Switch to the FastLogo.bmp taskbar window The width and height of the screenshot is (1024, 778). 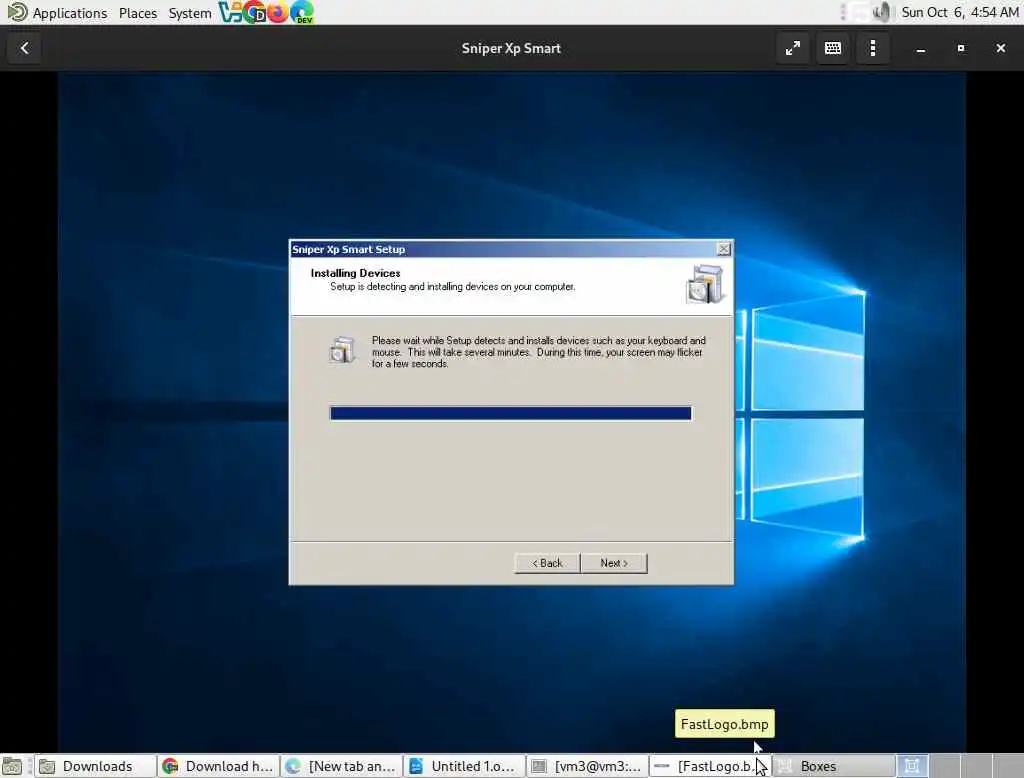(711, 766)
